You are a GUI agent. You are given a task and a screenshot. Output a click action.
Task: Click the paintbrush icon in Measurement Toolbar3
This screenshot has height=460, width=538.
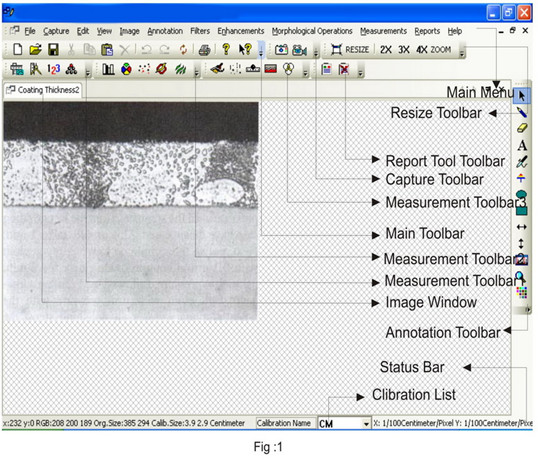(217, 69)
